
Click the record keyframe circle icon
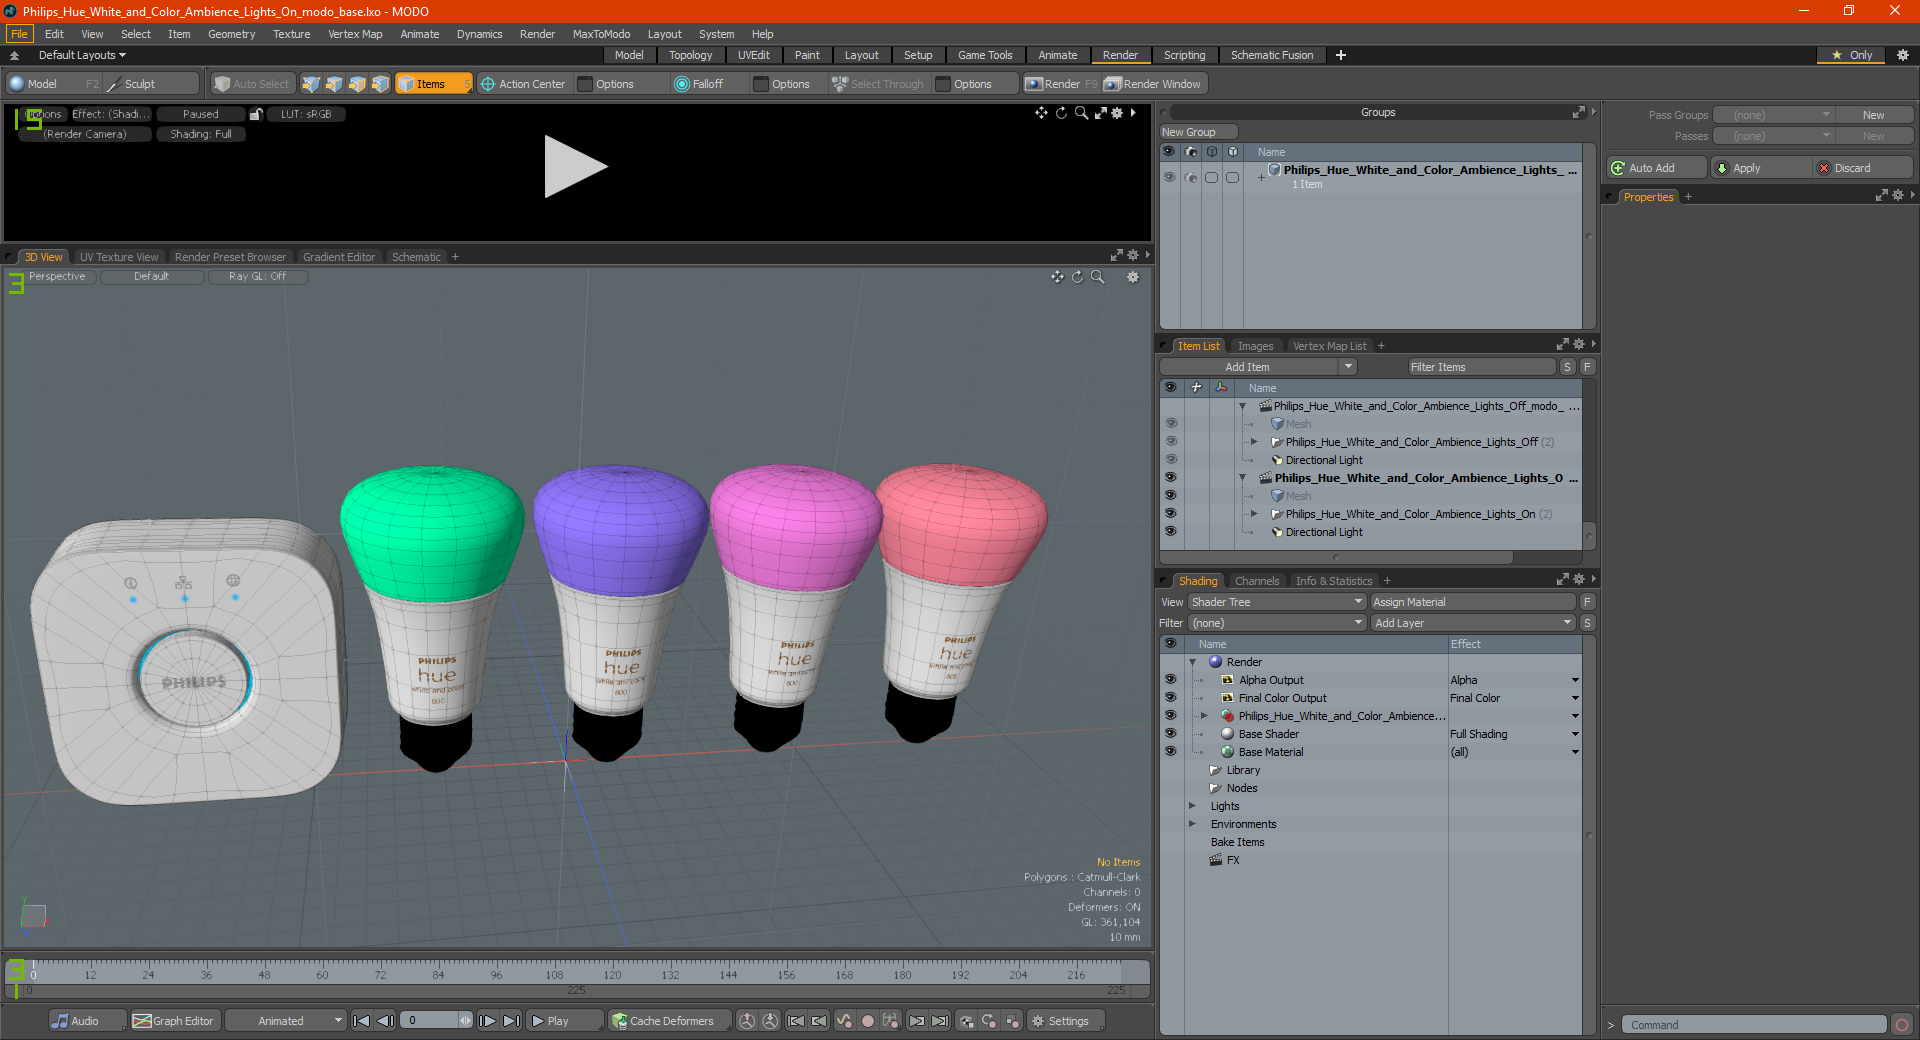pos(868,1021)
